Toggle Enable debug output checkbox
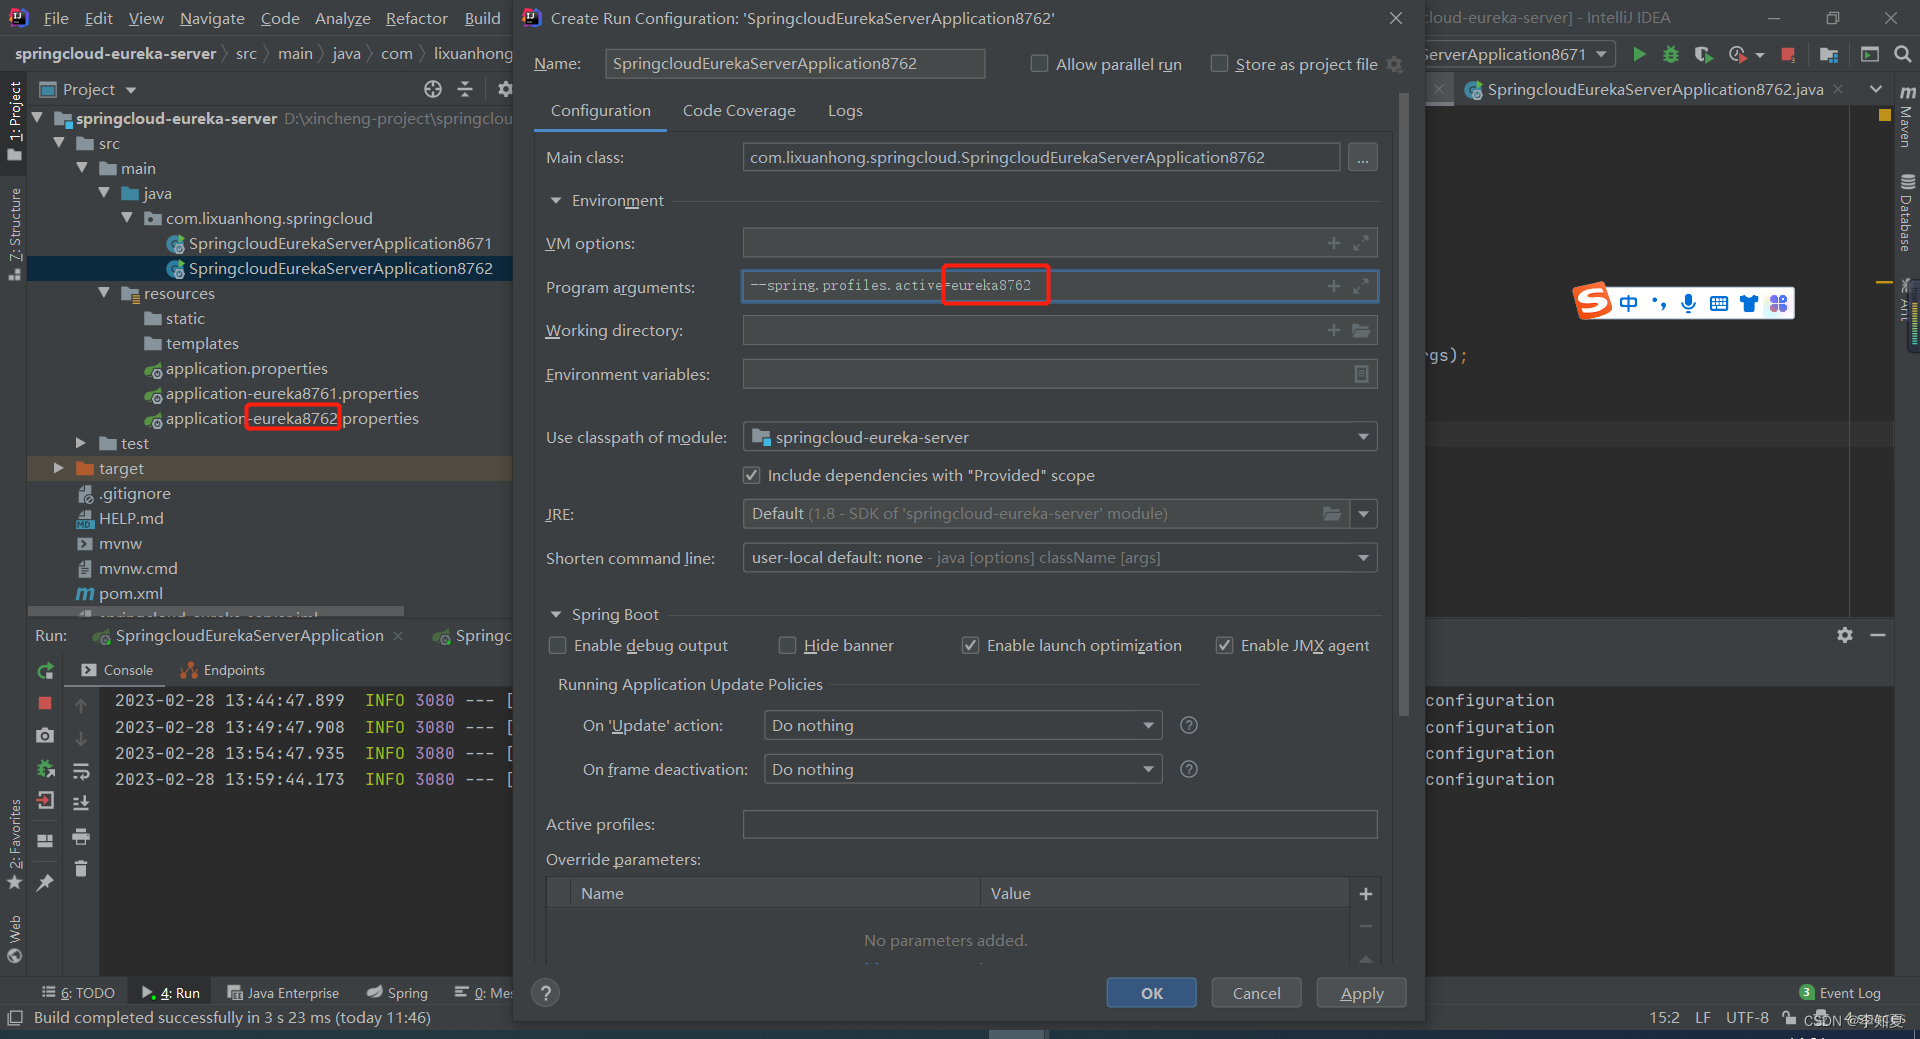The width and height of the screenshot is (1920, 1039). 558,646
